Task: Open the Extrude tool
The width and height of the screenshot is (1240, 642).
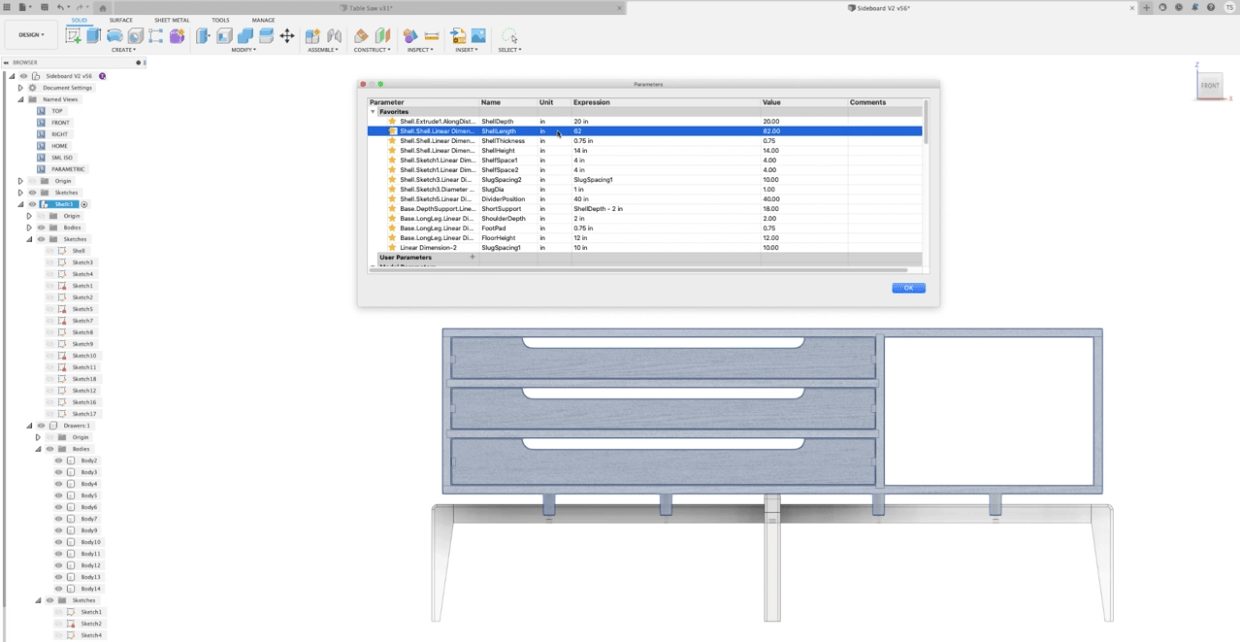Action: click(93, 34)
